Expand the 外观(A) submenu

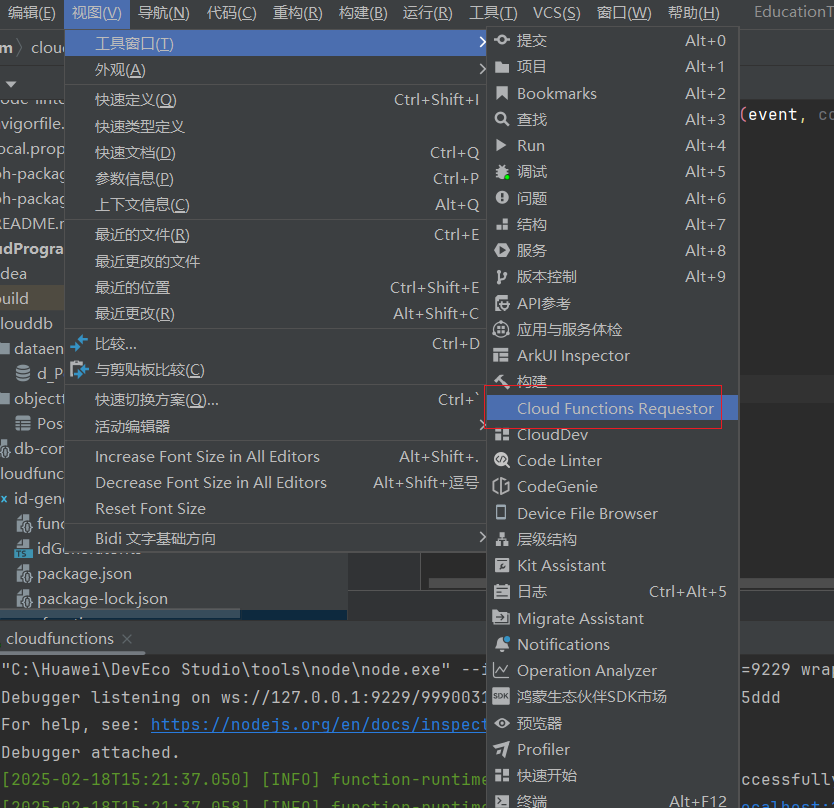click(275, 70)
